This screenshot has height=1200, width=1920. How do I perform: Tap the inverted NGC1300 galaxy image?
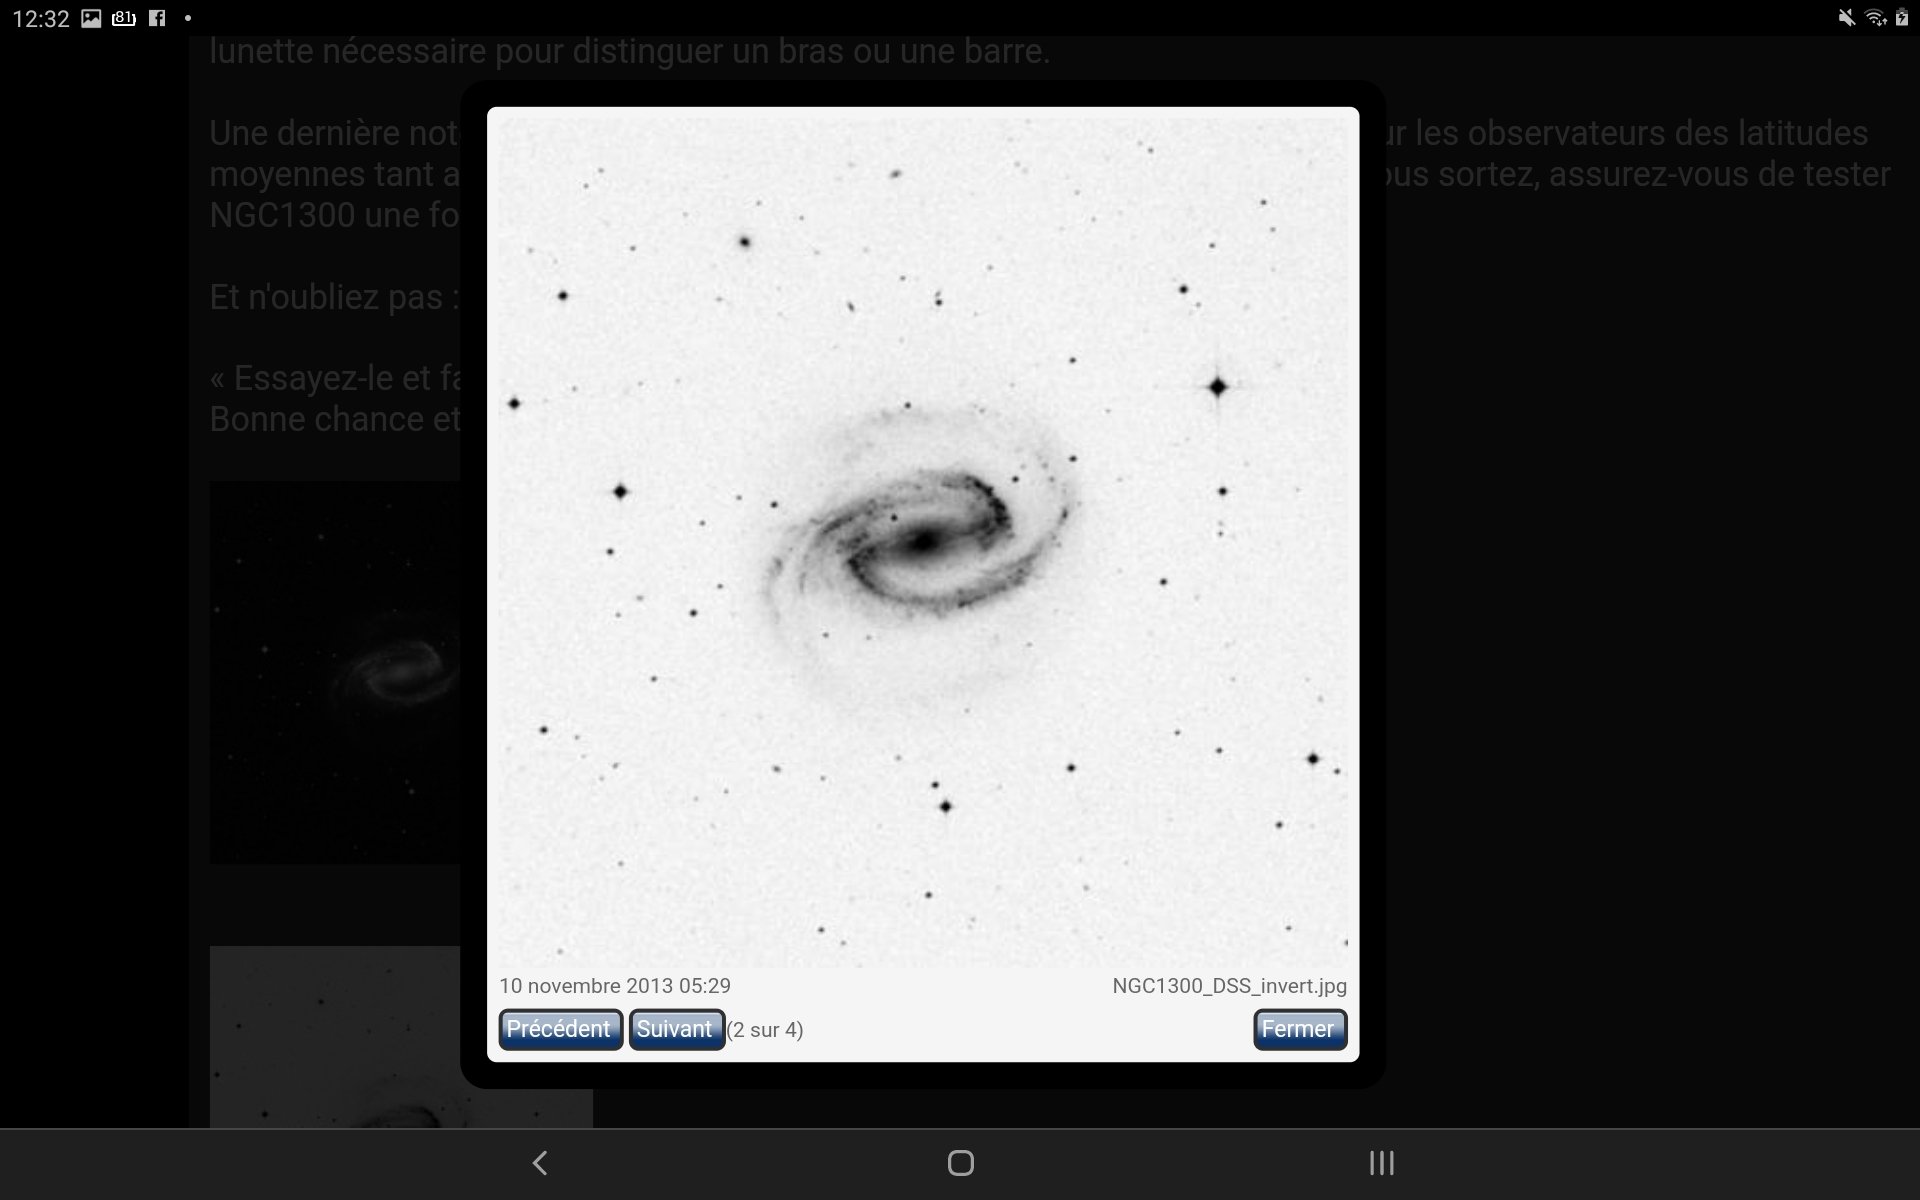tap(923, 542)
